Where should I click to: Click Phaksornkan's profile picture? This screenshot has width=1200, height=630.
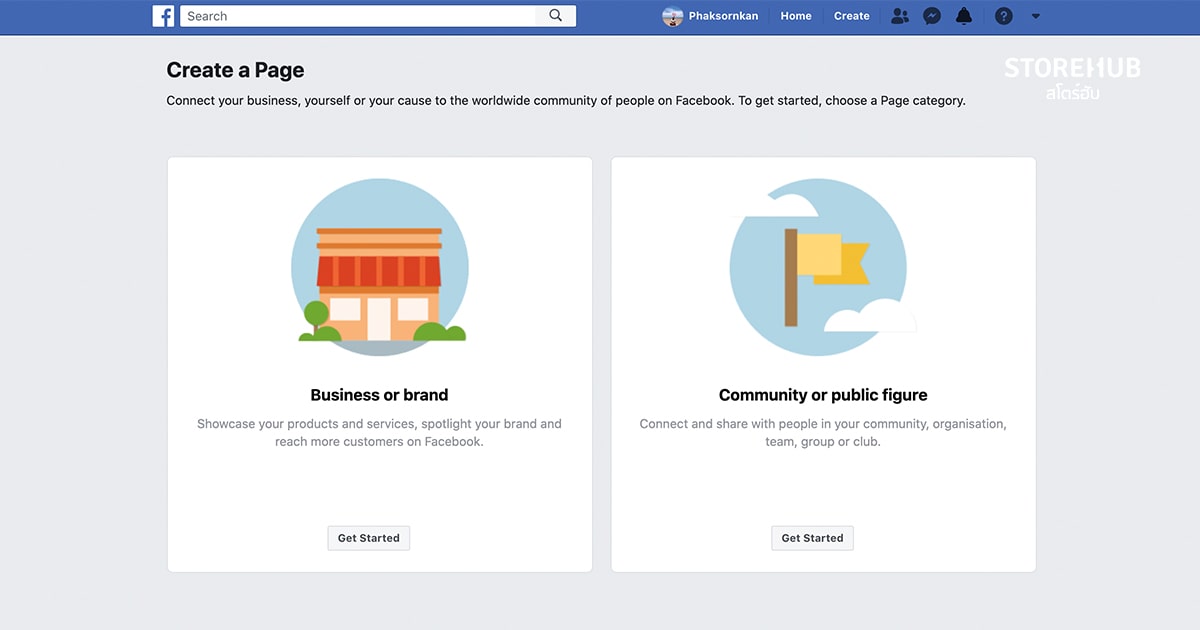tap(671, 15)
